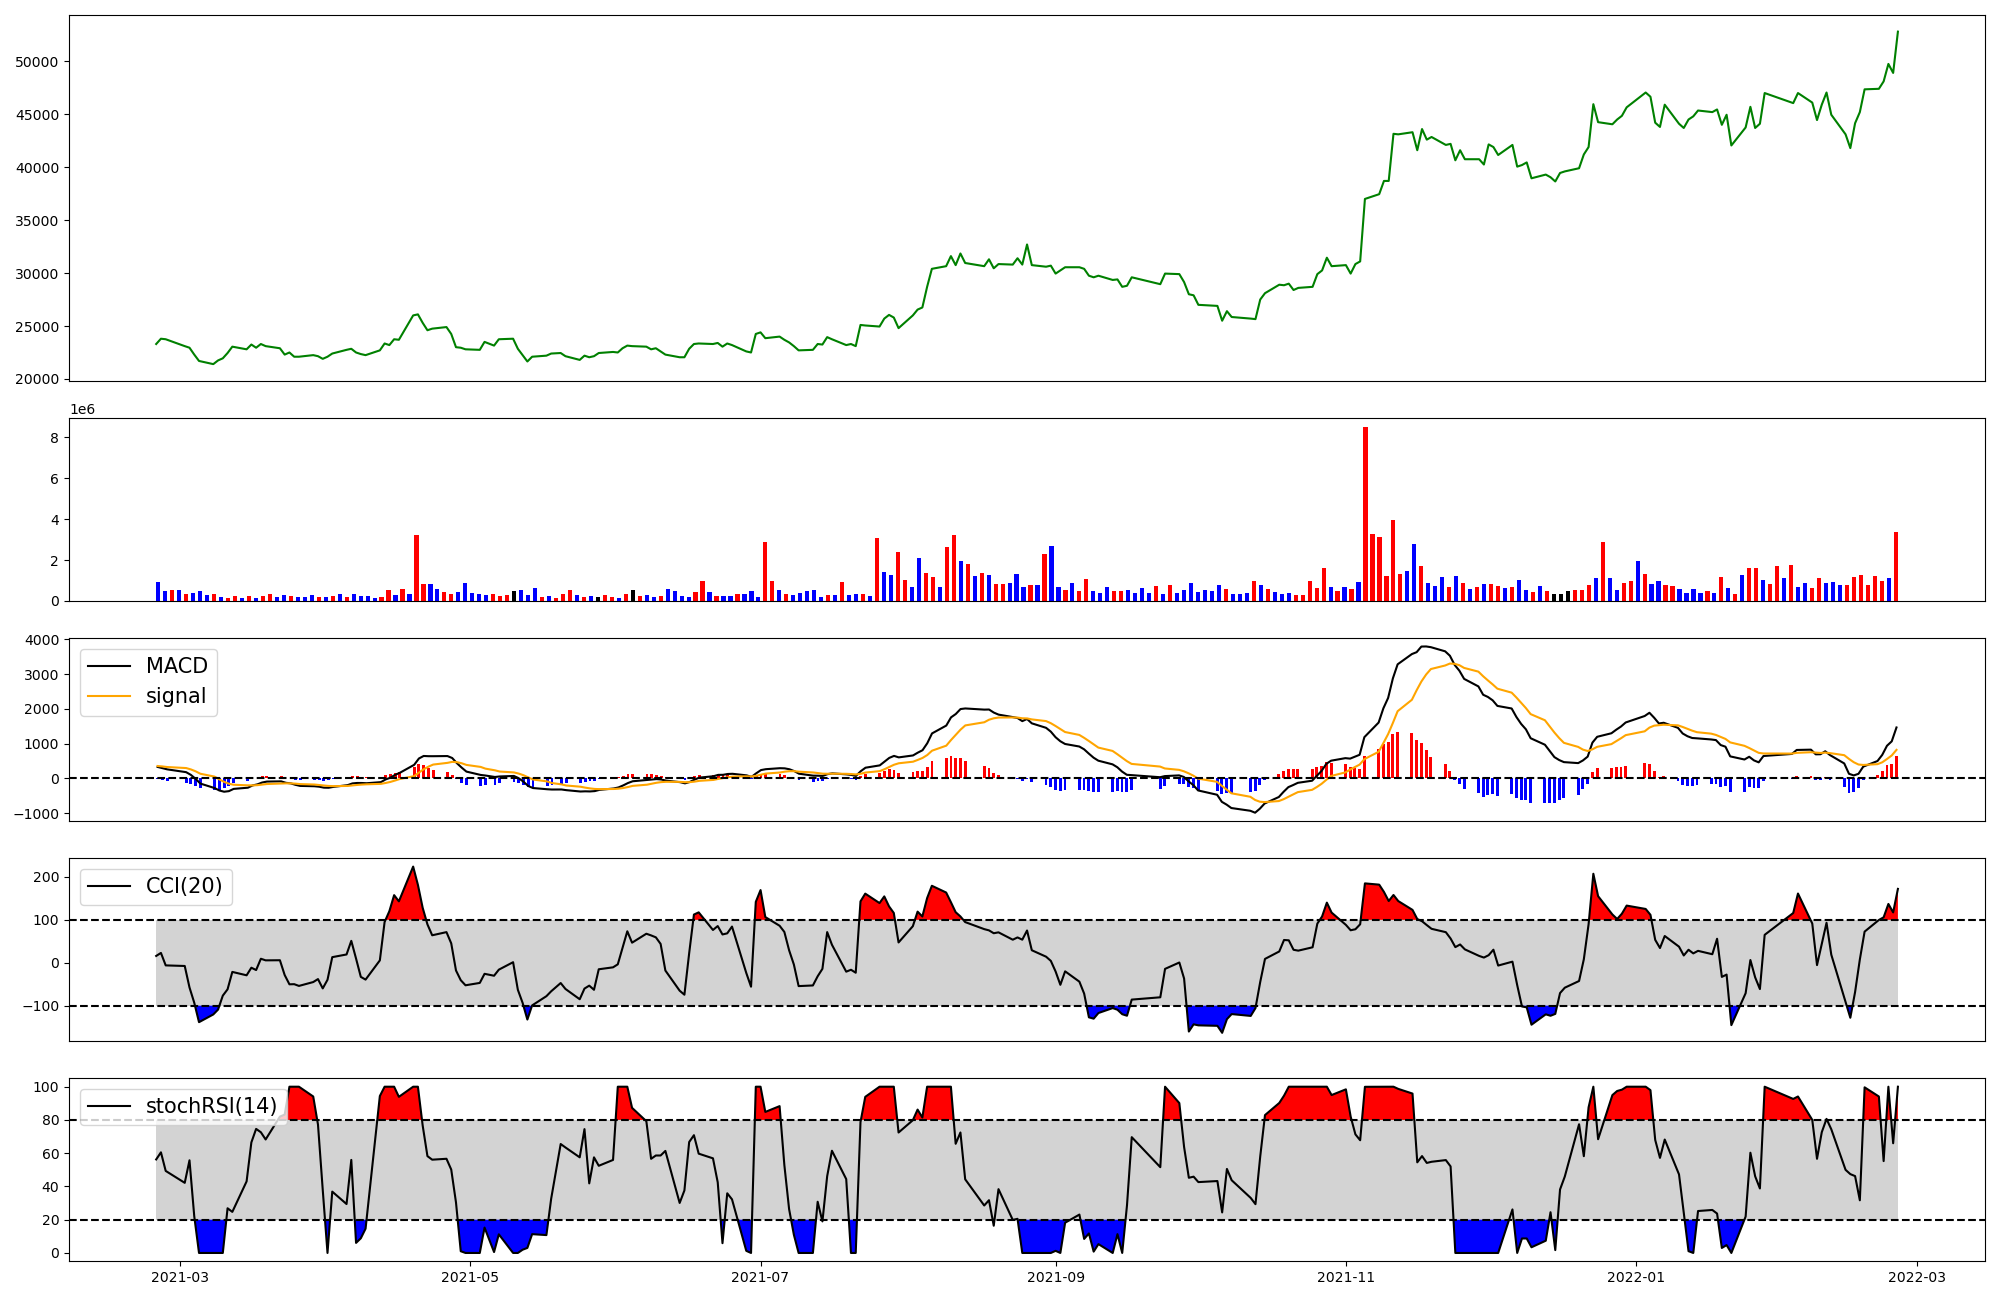This screenshot has width=2000, height=1300.
Task: Click the black MACD legend line sample
Action: (109, 666)
